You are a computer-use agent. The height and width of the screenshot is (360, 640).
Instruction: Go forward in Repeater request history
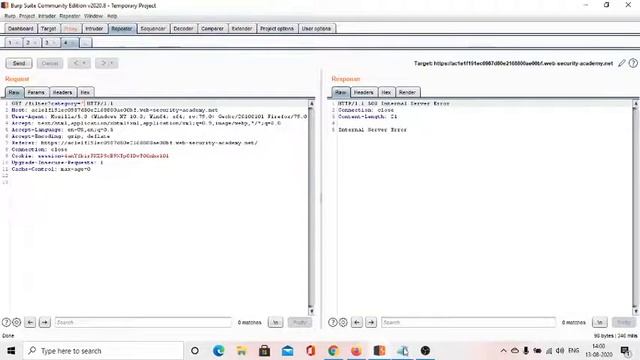click(x=103, y=63)
